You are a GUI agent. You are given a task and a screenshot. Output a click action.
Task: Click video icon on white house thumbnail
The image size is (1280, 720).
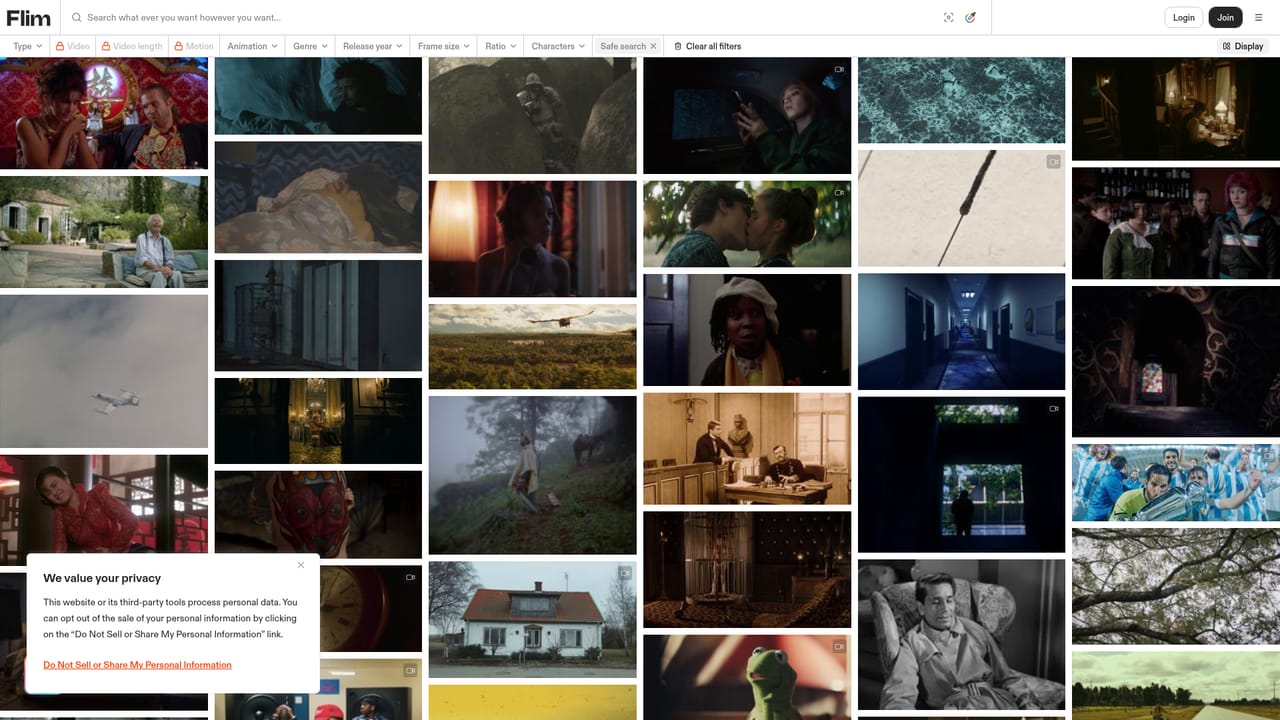pyautogui.click(x=625, y=573)
